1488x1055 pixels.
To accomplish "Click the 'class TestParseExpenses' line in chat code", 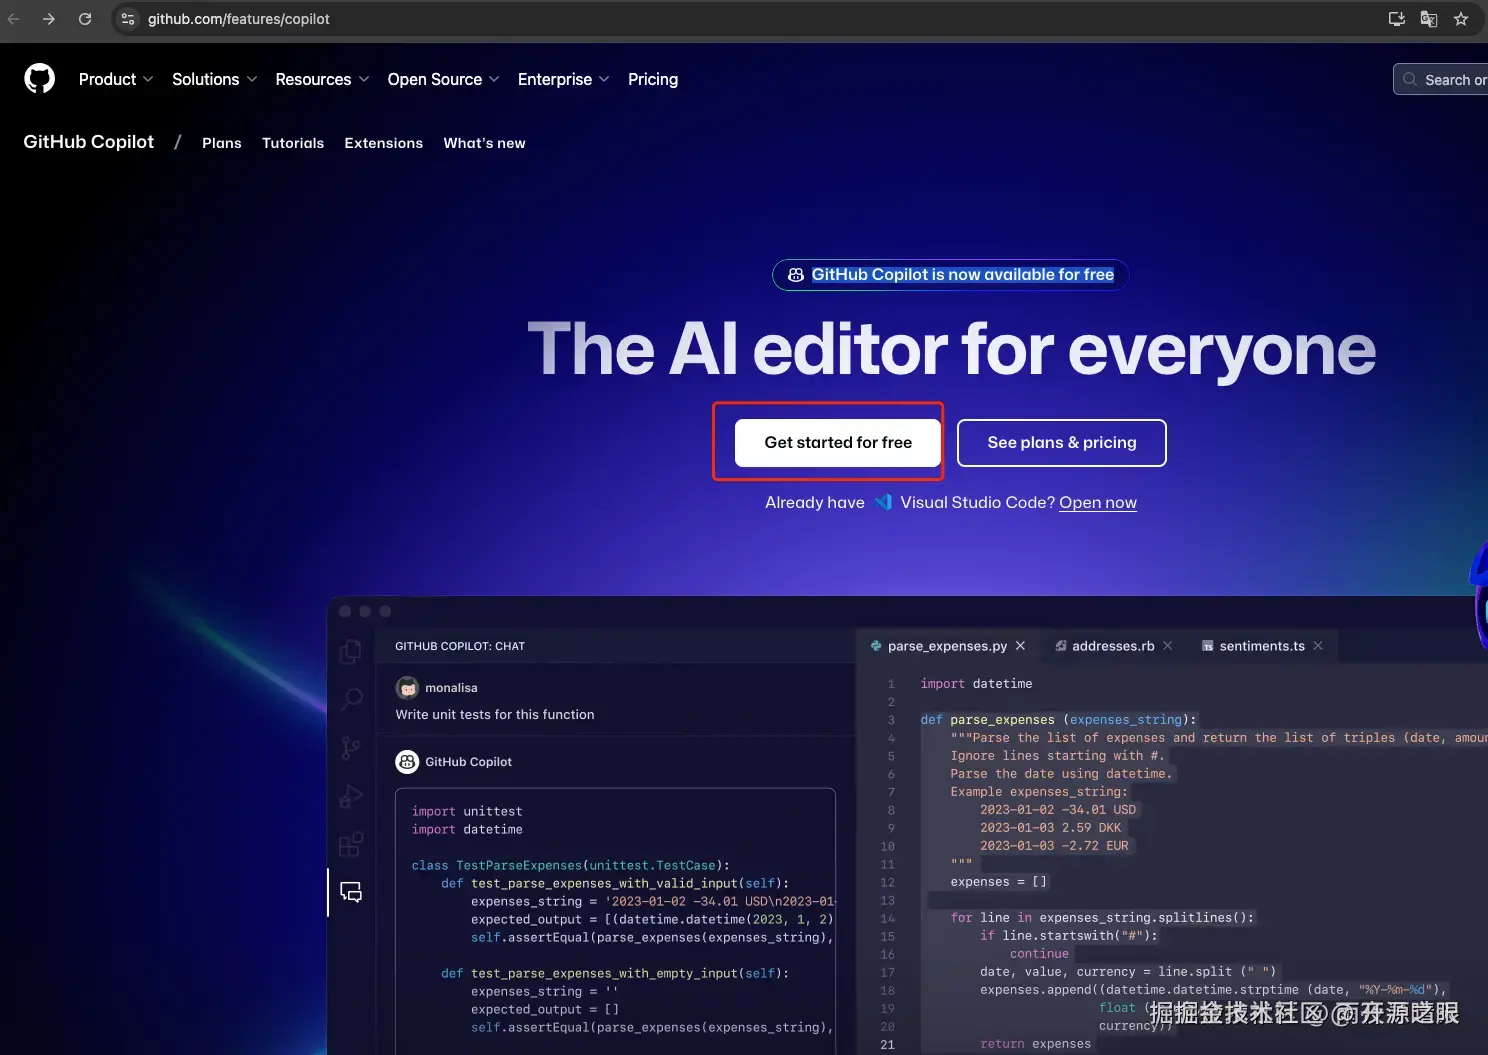I will tap(570, 865).
